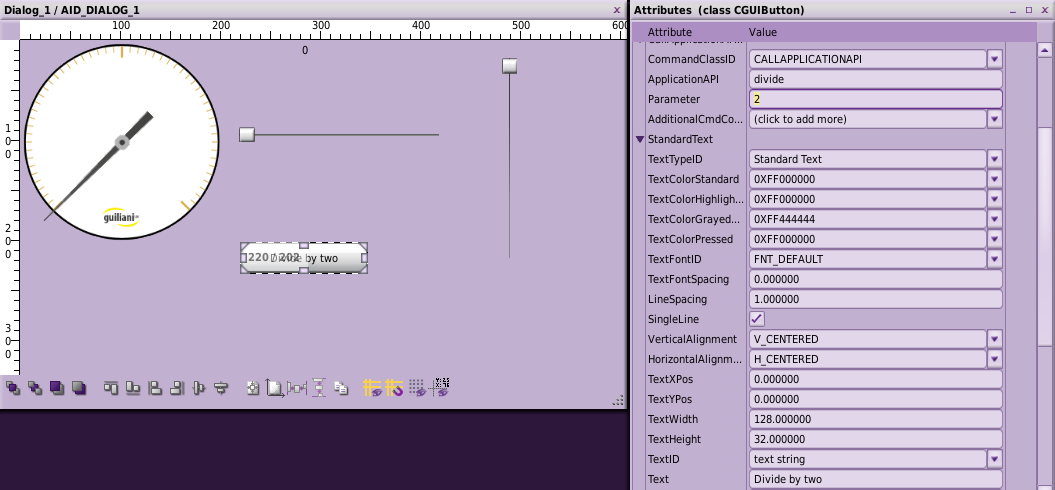The height and width of the screenshot is (490, 1055).
Task: Click the align left edges icon
Action: click(x=155, y=387)
